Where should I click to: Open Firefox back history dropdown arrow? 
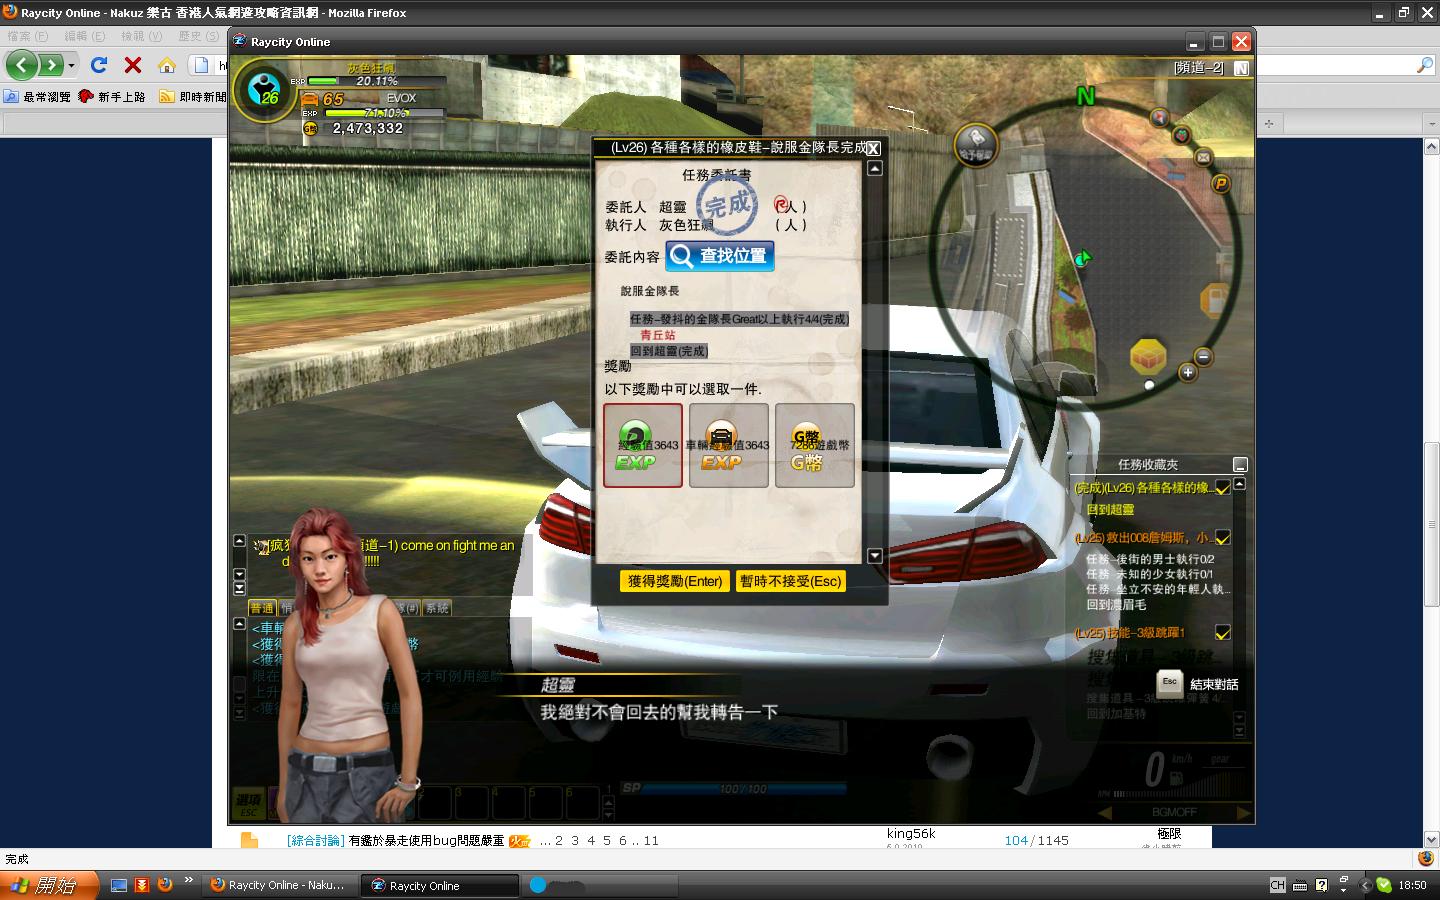click(x=71, y=66)
